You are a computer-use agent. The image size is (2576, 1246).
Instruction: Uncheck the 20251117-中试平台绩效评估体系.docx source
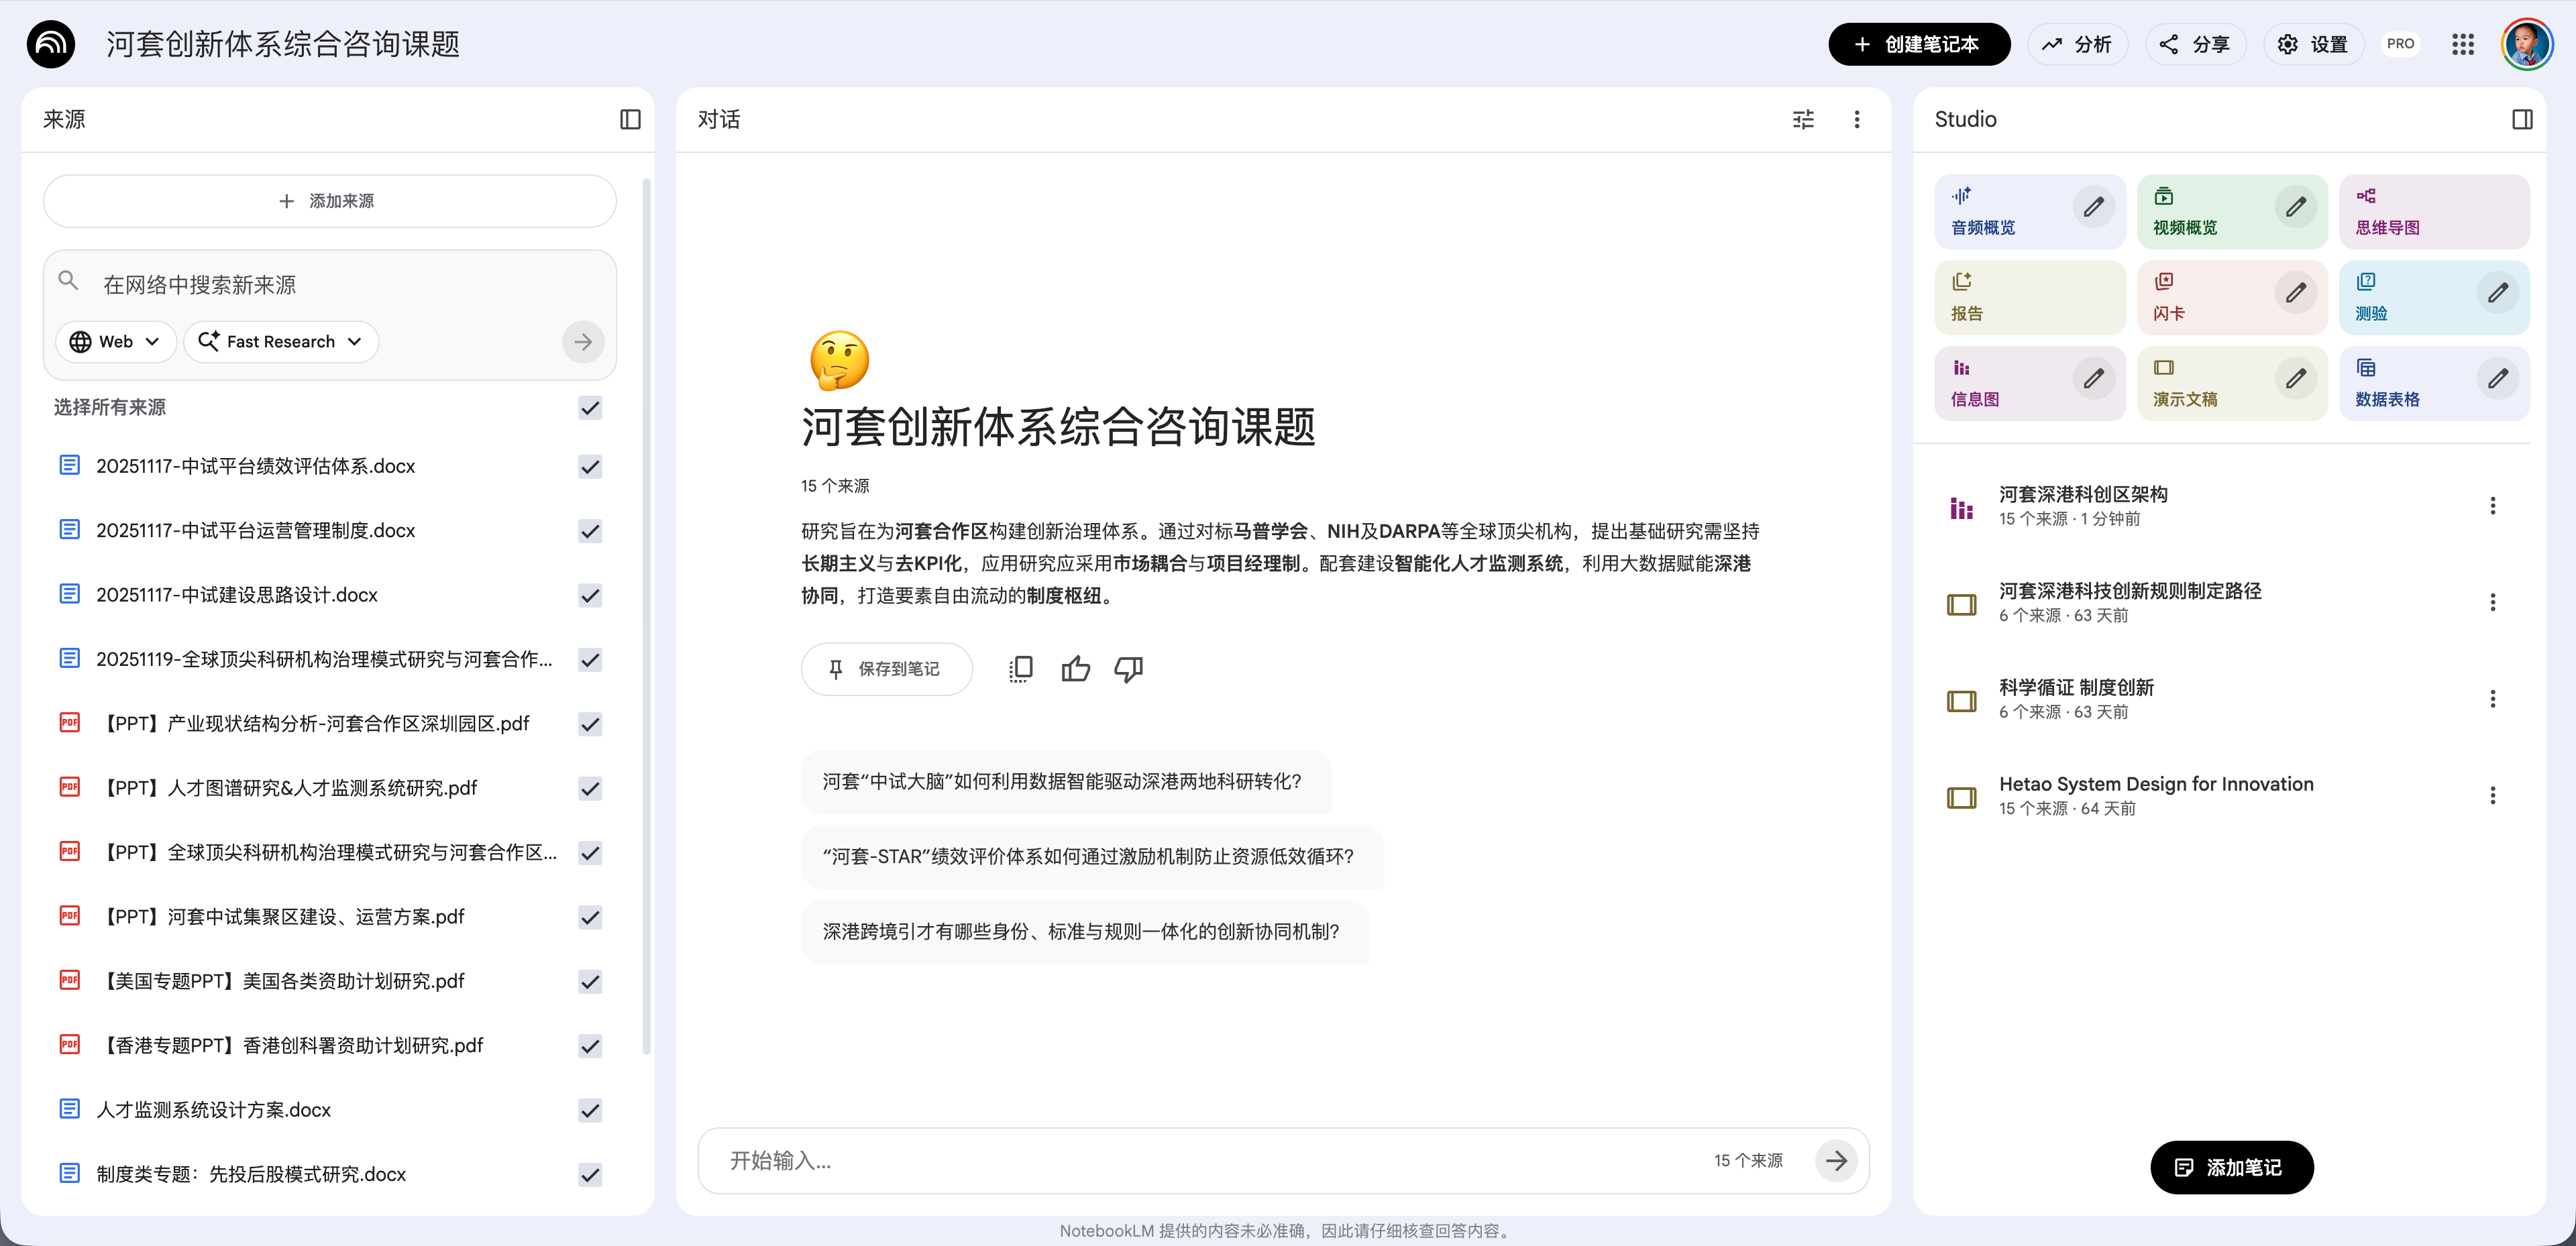(x=590, y=466)
